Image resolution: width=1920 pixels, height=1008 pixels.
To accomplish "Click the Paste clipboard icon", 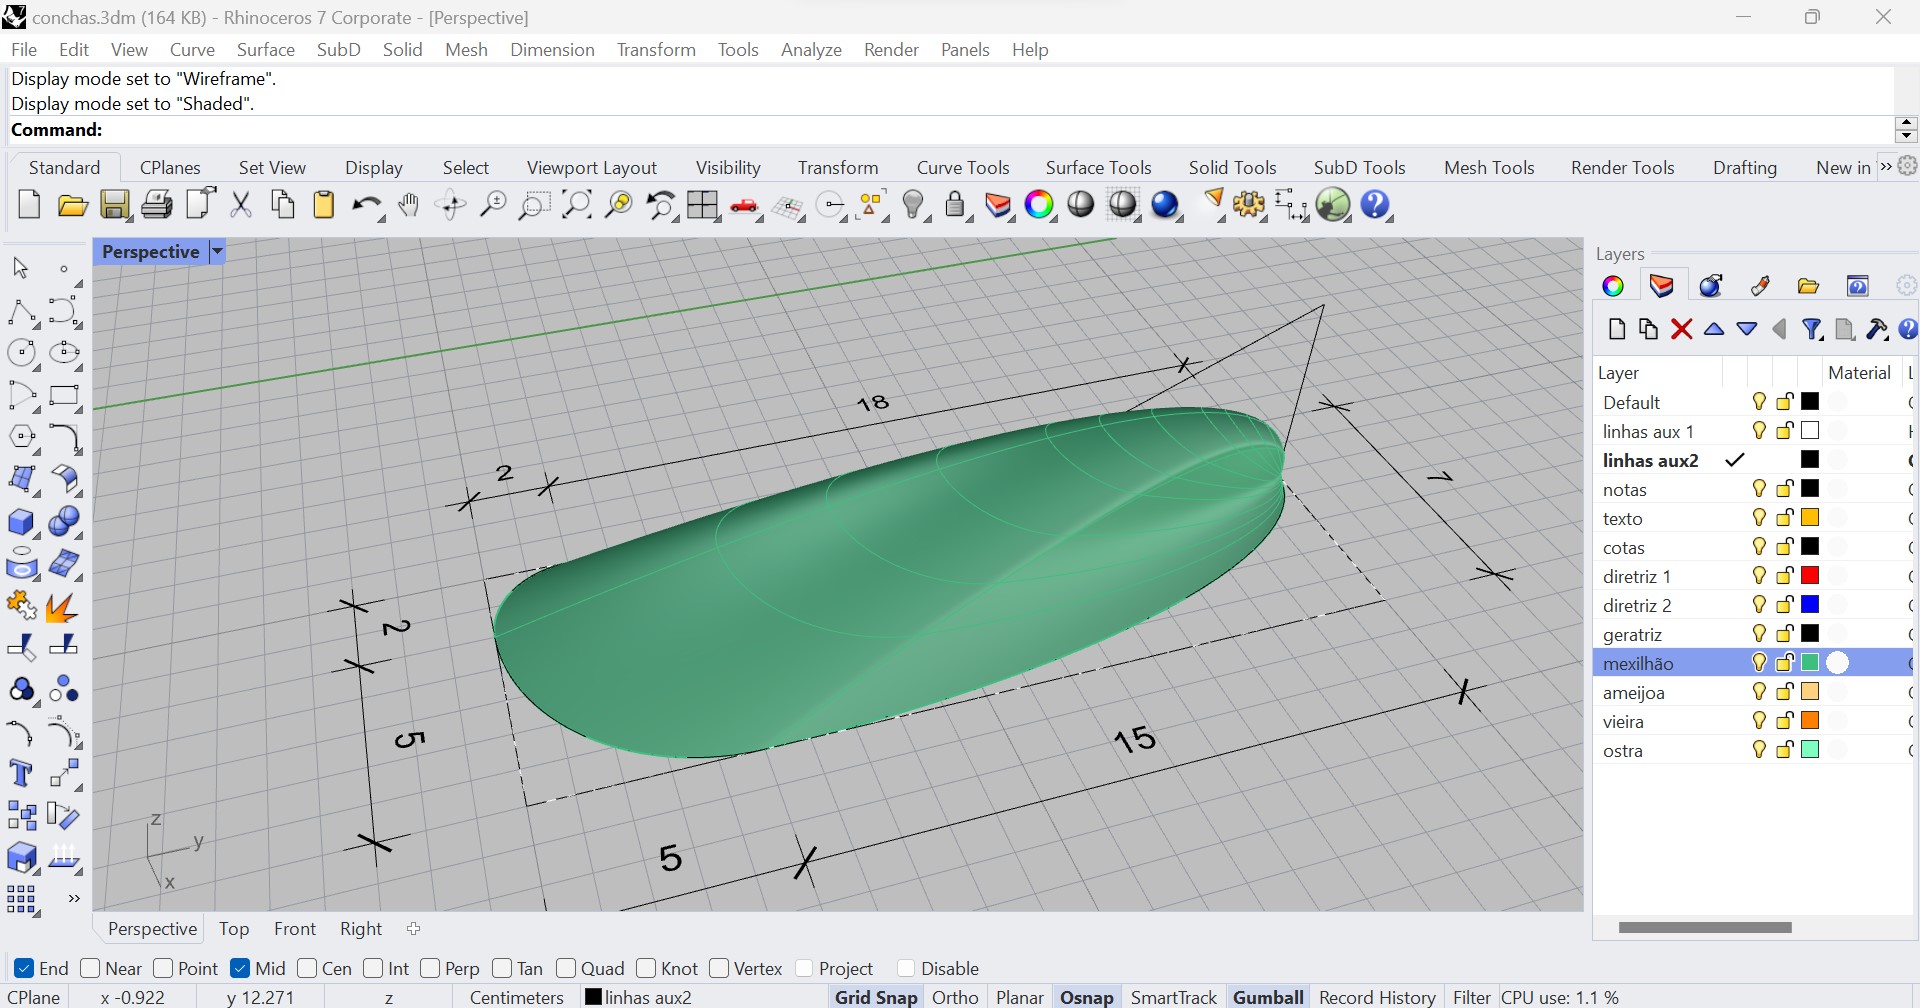I will [x=324, y=205].
